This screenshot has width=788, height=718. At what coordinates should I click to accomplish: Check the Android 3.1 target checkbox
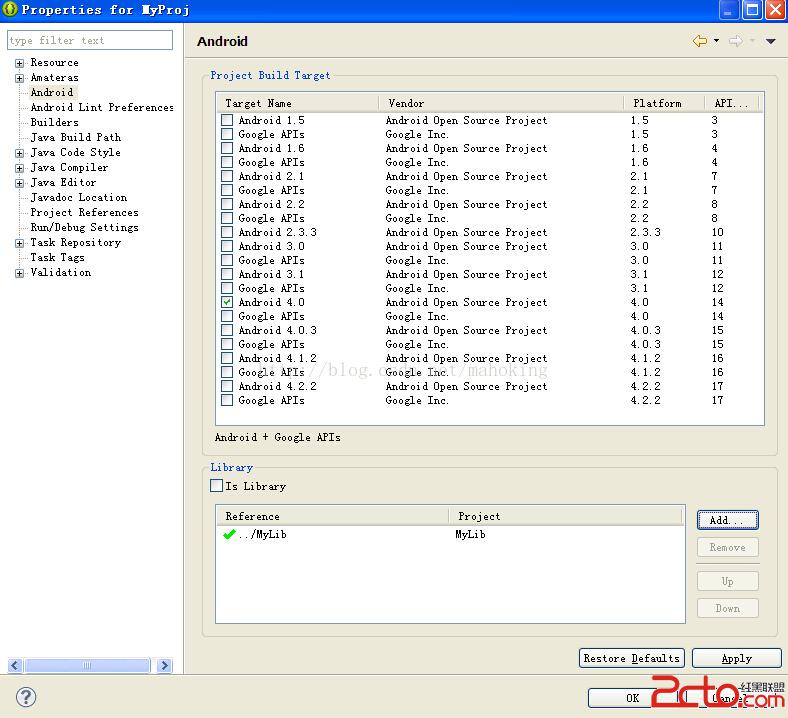(x=227, y=274)
